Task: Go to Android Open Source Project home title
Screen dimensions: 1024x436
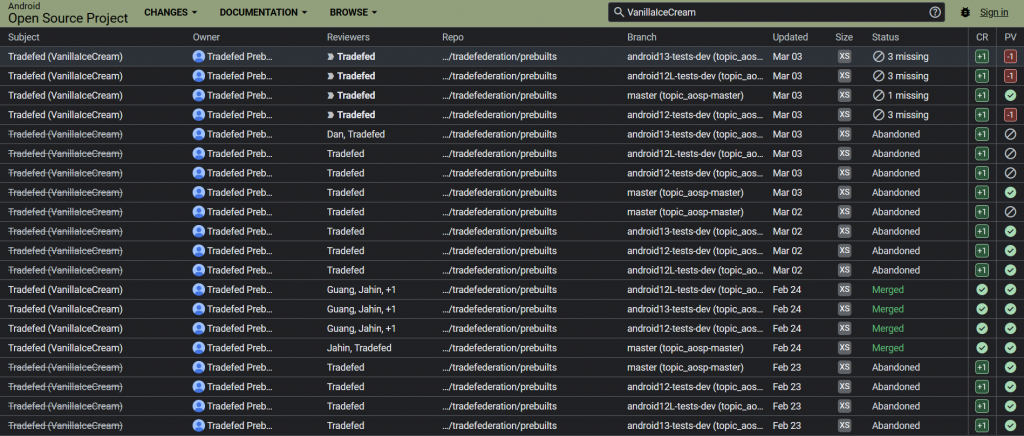Action: click(x=68, y=14)
